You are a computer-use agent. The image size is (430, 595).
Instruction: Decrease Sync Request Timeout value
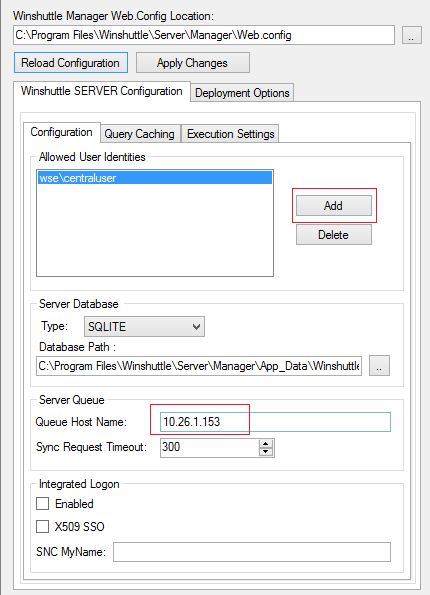pos(266,452)
